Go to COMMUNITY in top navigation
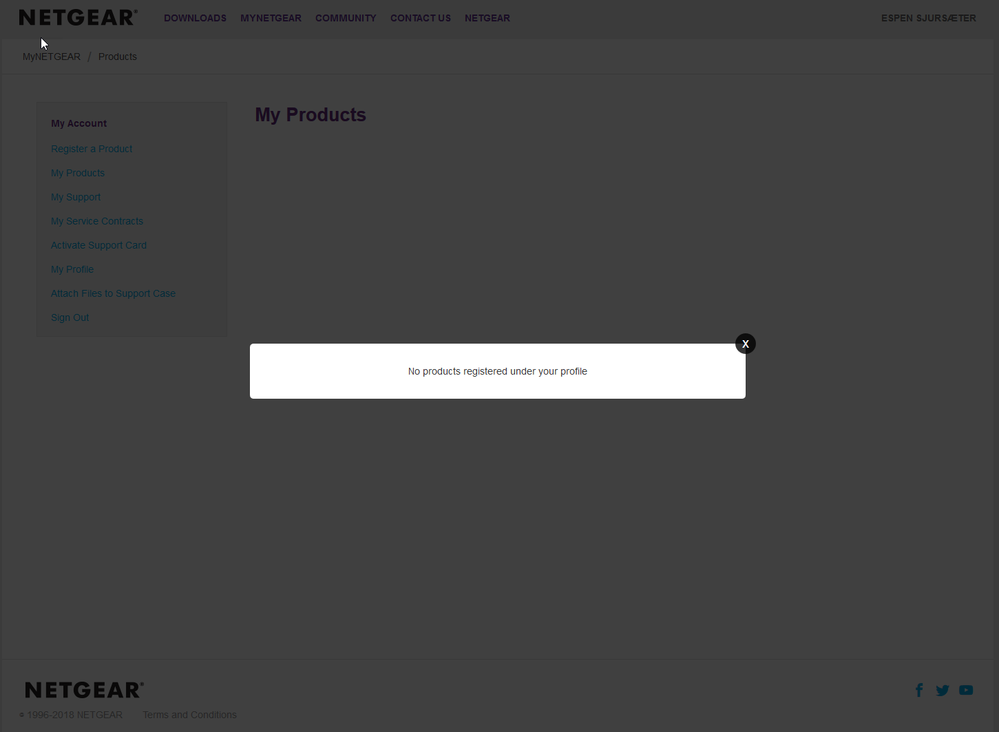The height and width of the screenshot is (732, 999). pyautogui.click(x=346, y=18)
